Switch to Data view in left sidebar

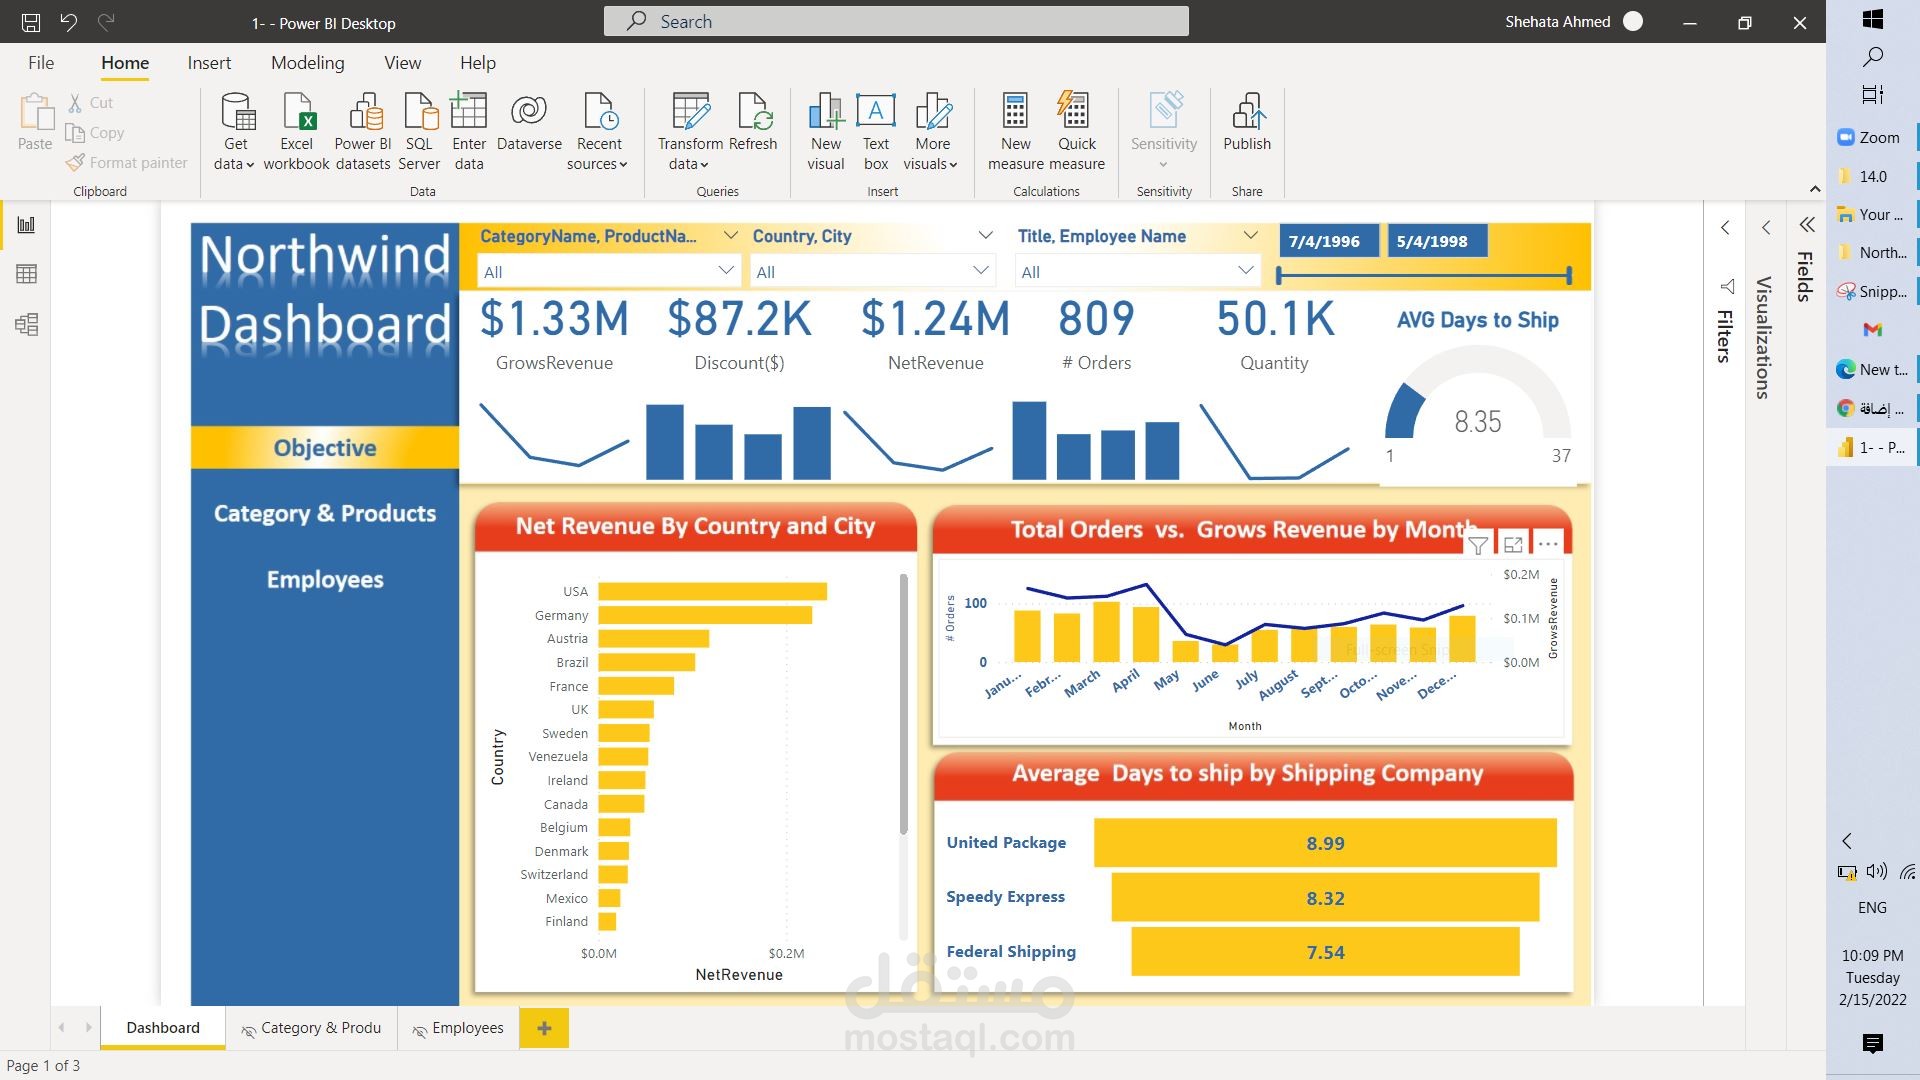(x=27, y=274)
